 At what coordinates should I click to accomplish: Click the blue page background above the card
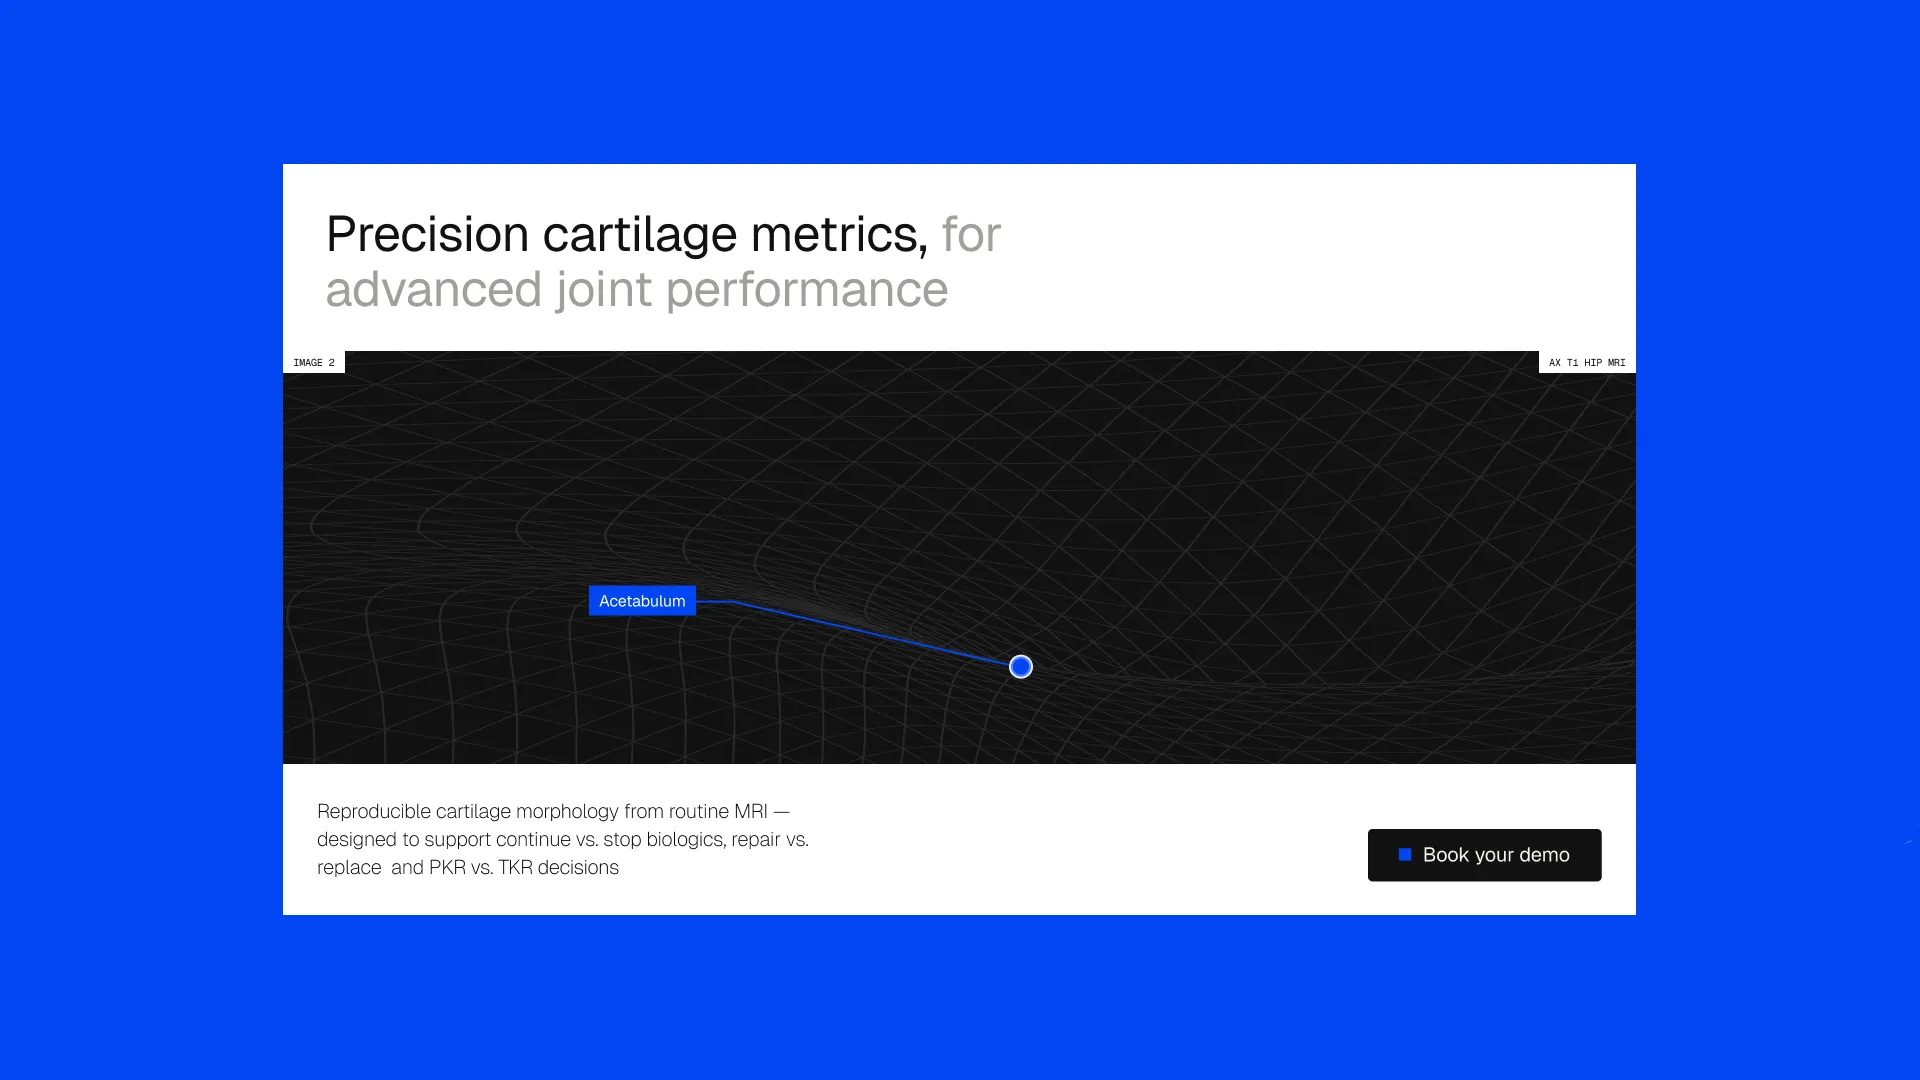tap(960, 80)
